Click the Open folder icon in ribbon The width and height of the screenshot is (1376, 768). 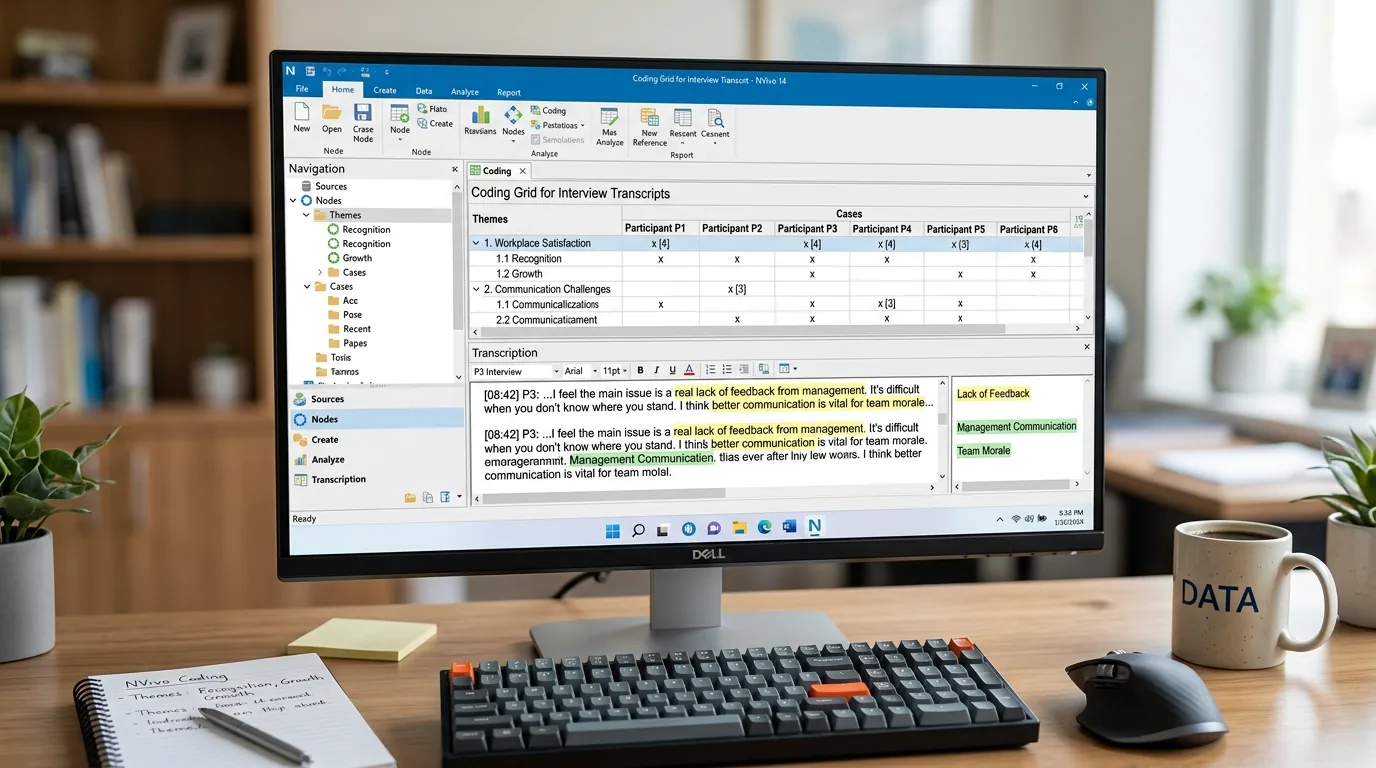pyautogui.click(x=332, y=112)
